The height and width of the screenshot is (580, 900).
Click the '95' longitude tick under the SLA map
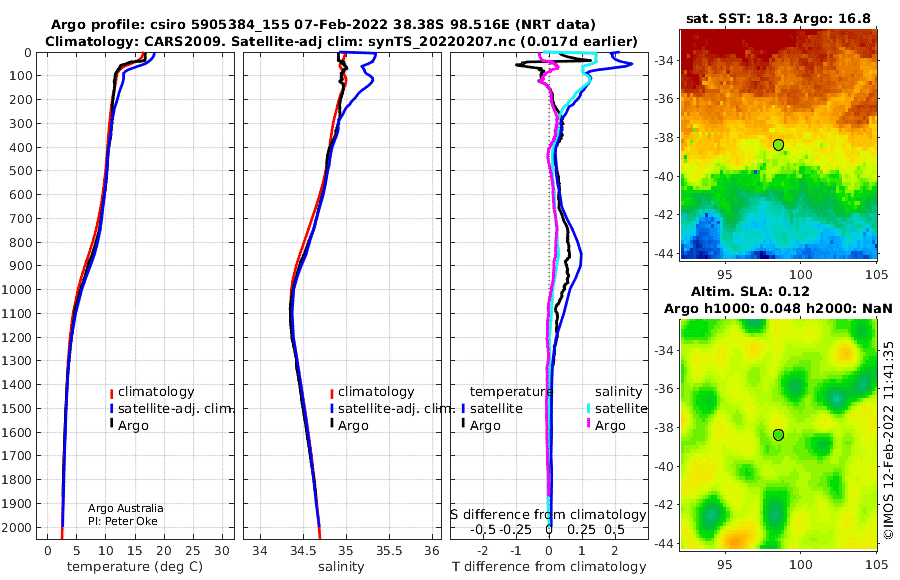point(725,564)
